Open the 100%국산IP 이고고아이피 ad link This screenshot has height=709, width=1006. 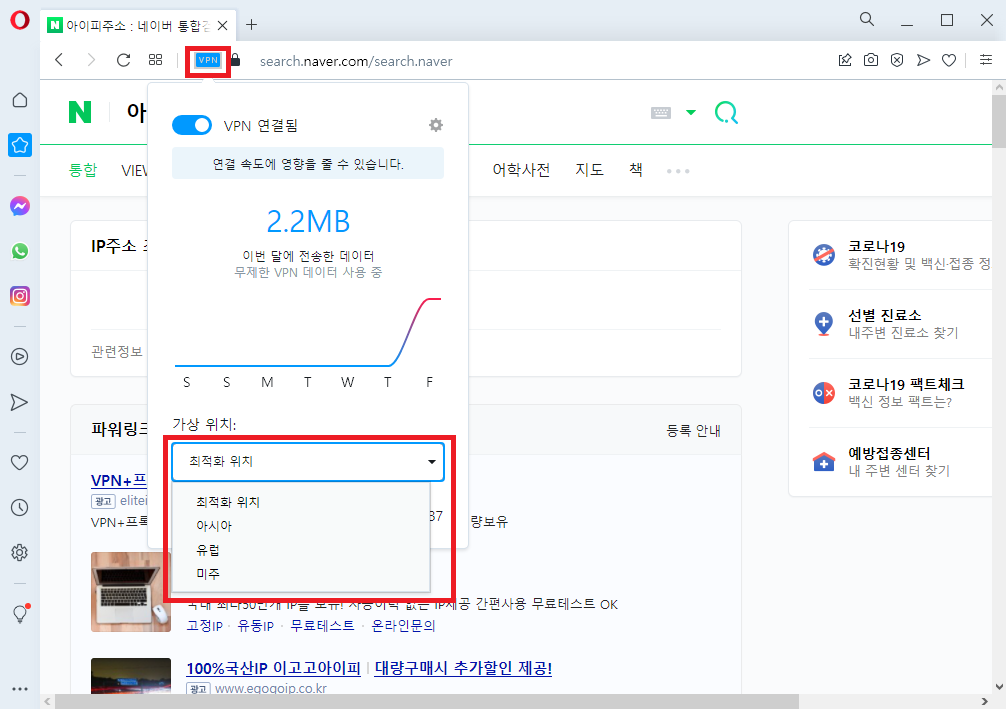tap(273, 668)
